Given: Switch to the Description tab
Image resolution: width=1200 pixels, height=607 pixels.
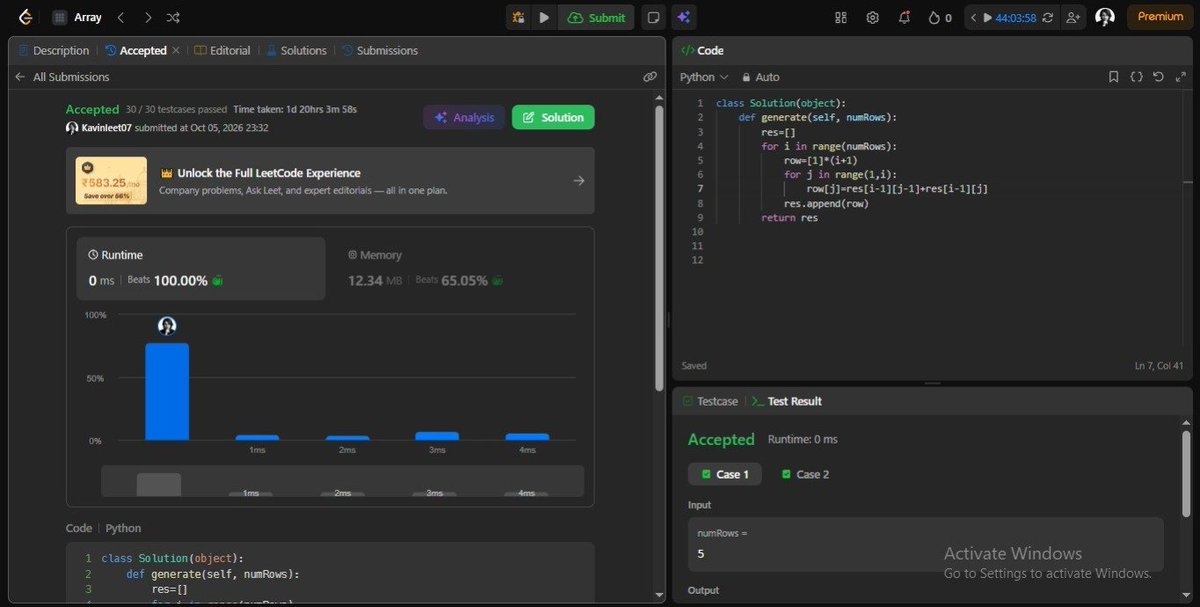Looking at the screenshot, I should (53, 50).
